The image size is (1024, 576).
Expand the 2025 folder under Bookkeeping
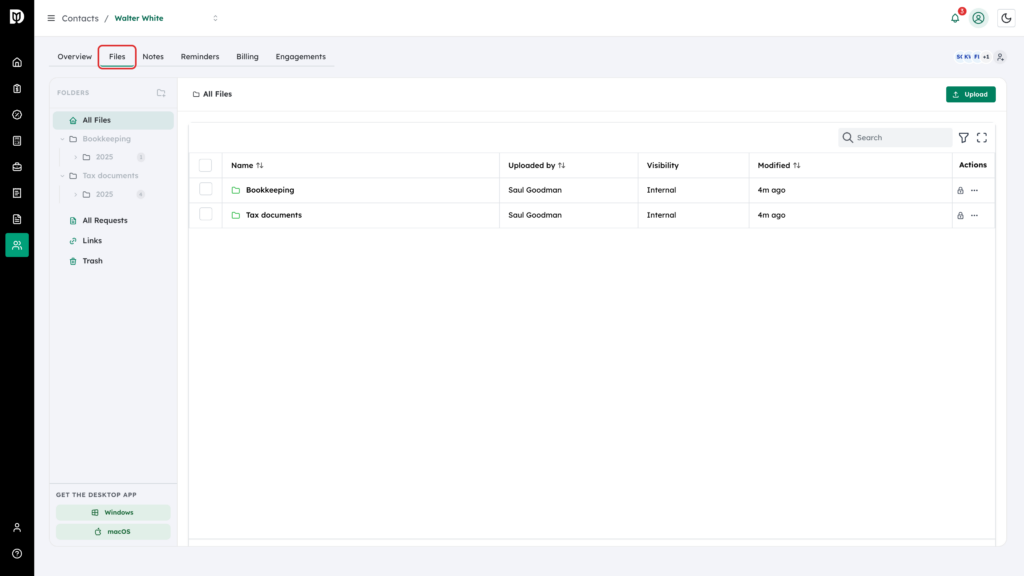coord(76,157)
